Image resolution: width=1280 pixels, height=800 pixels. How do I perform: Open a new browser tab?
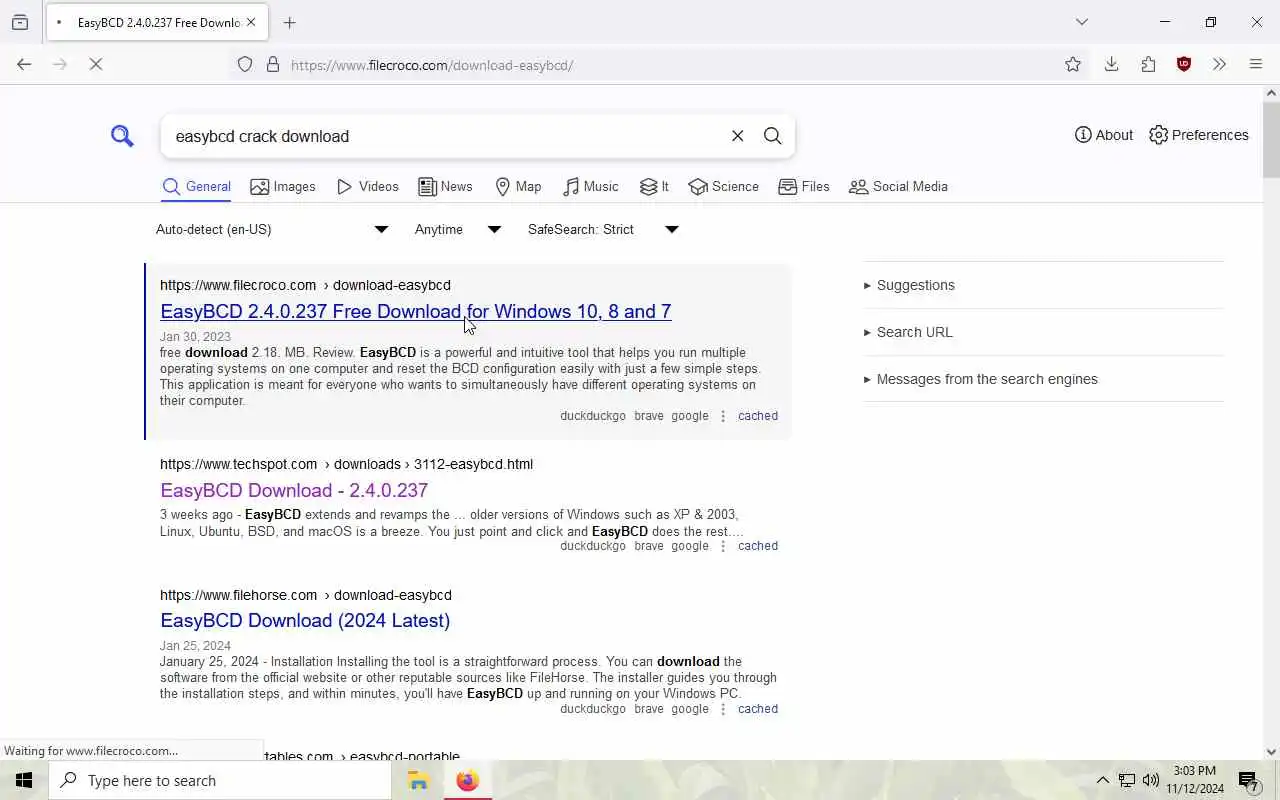point(290,22)
